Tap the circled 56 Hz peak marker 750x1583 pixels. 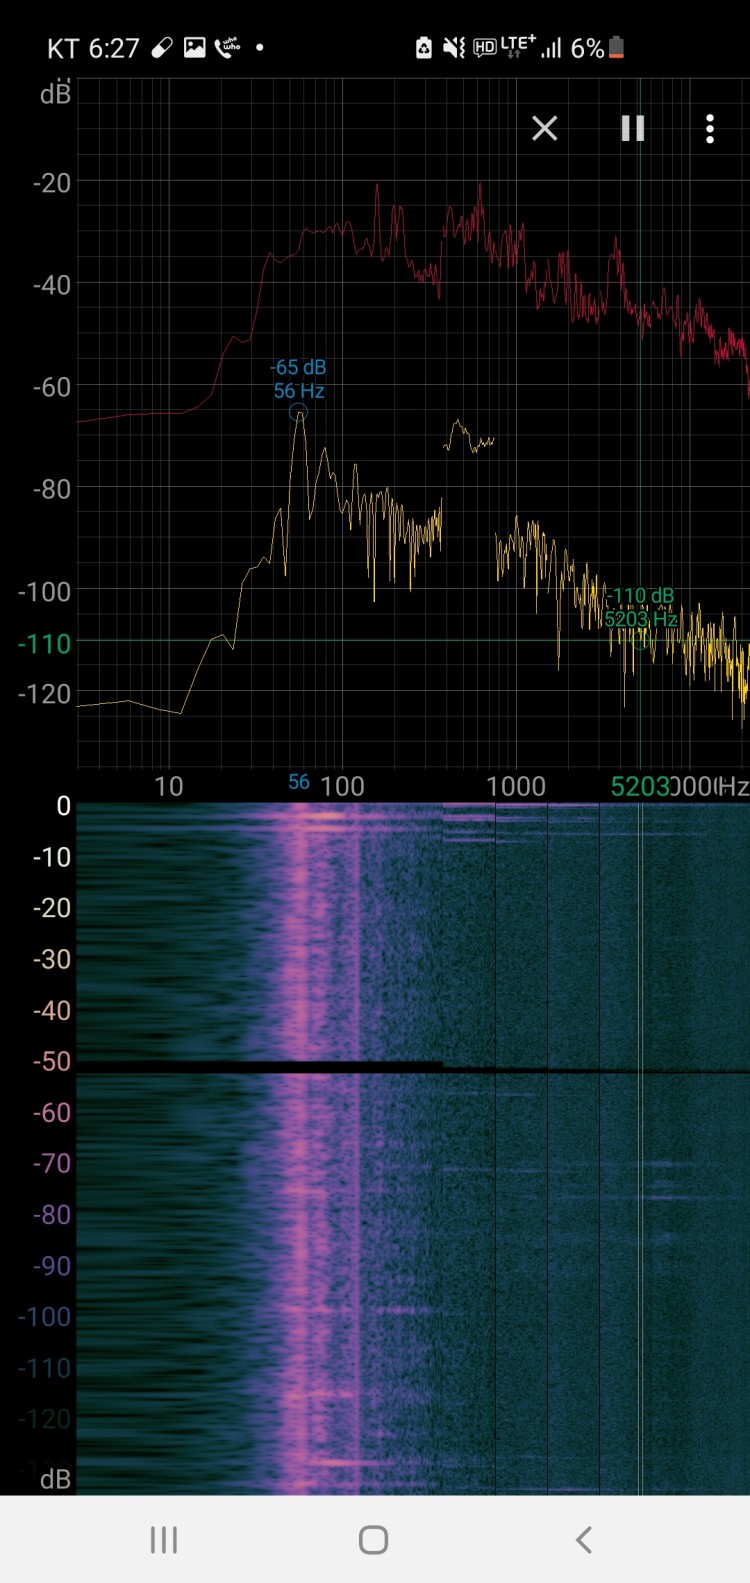coord(298,412)
